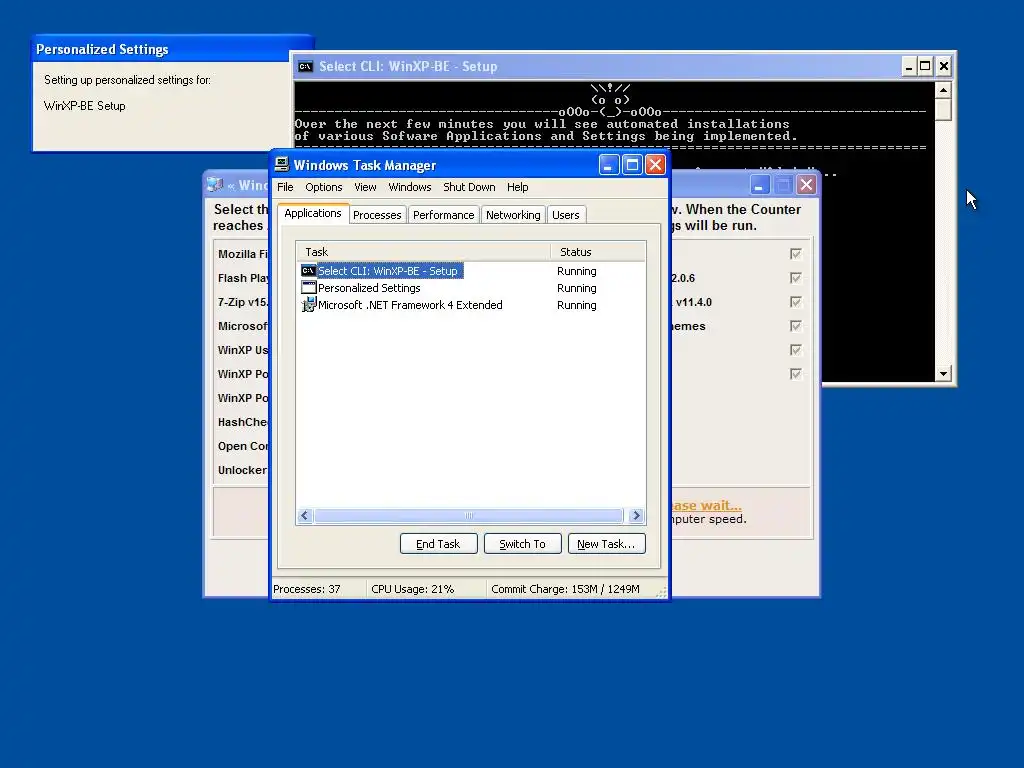Toggle the checkbox next to v11.4.0
The width and height of the screenshot is (1024, 768).
(x=795, y=302)
